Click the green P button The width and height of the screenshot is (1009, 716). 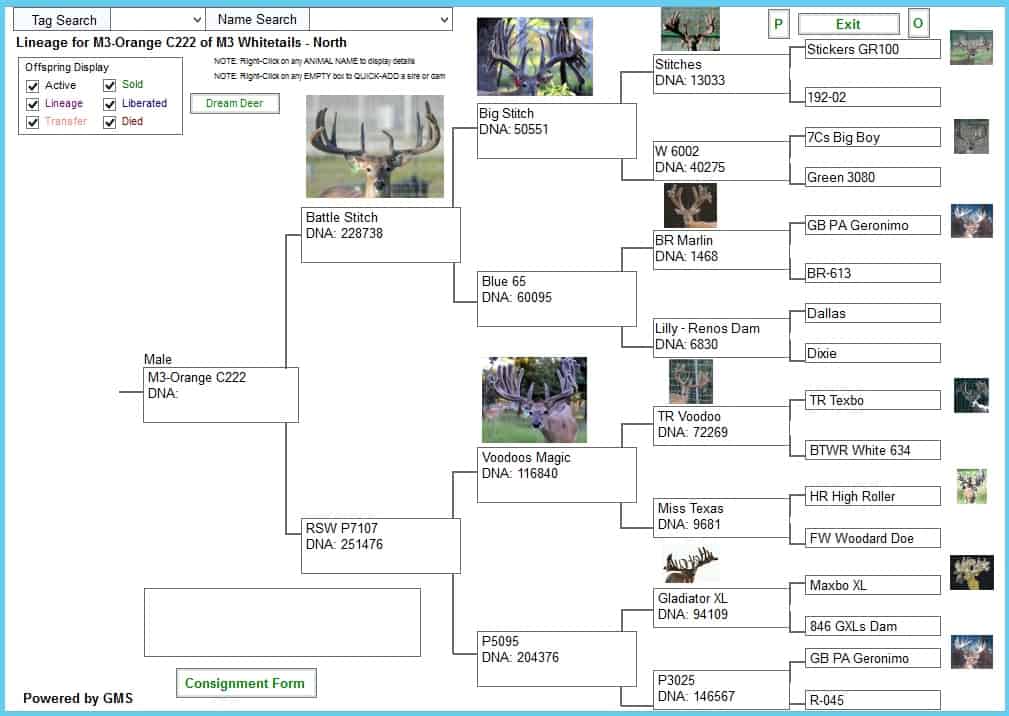click(778, 24)
